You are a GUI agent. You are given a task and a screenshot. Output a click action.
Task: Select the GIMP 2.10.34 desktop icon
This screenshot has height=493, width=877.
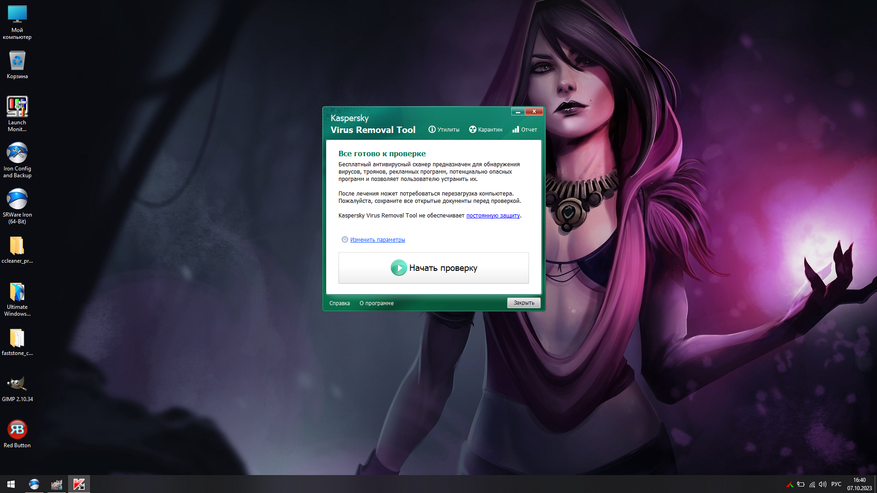coord(17,389)
